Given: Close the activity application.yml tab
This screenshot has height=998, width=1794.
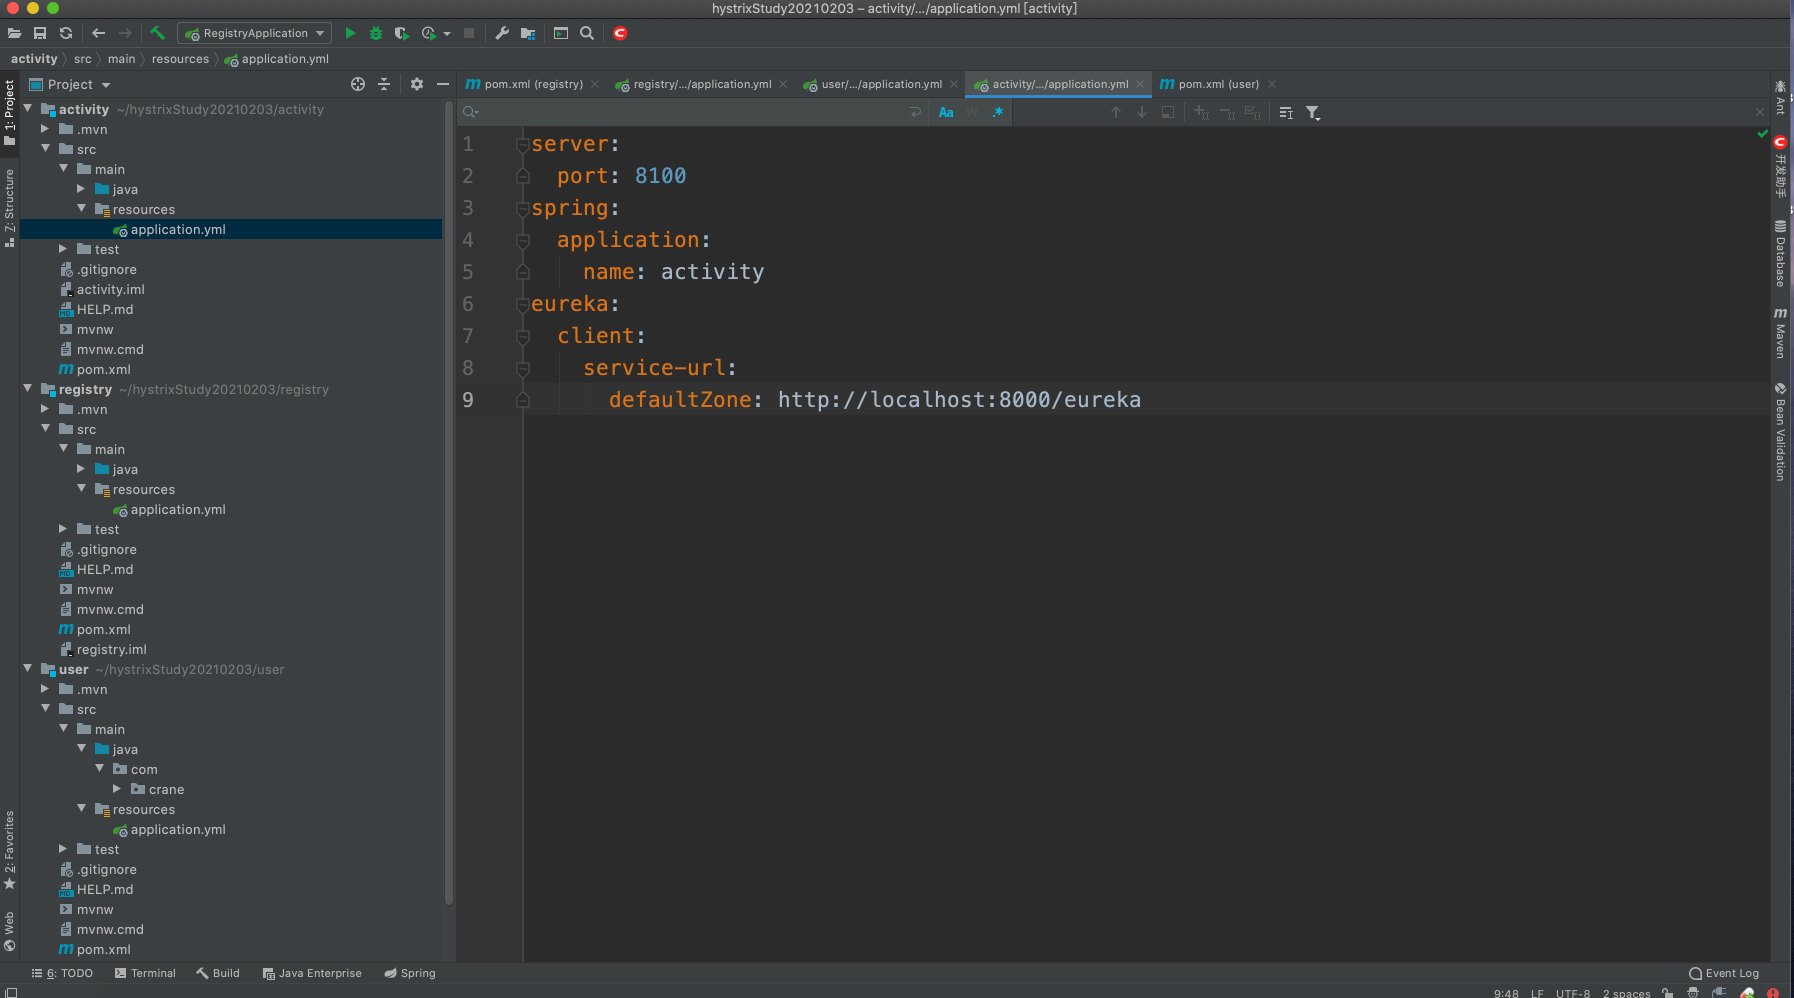Looking at the screenshot, I should (1140, 84).
